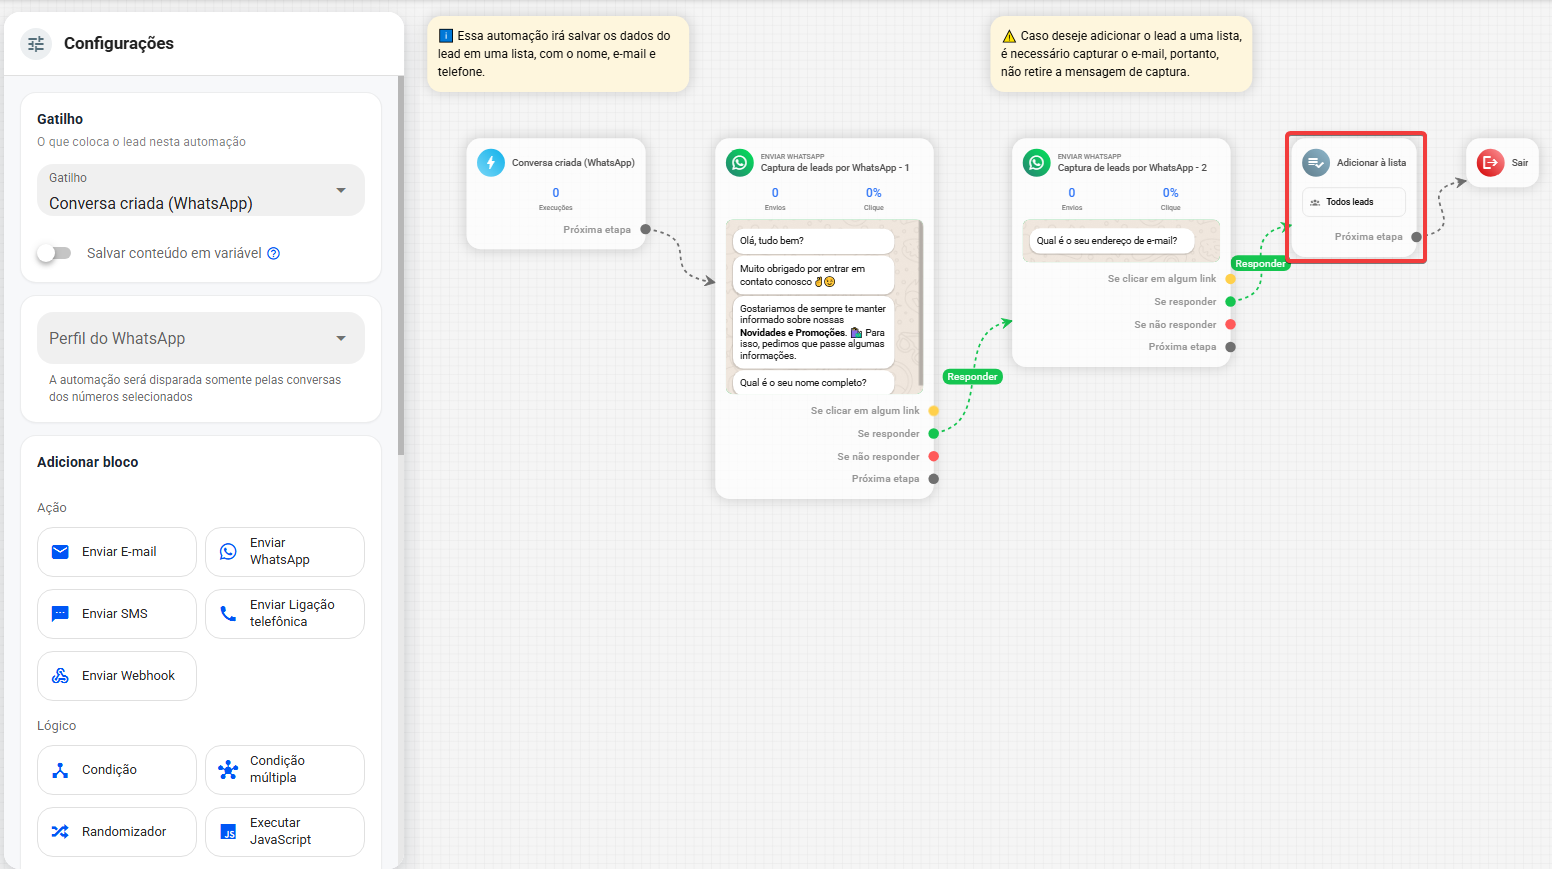Click the phone icon for Enviar Ligação telefônica
The width and height of the screenshot is (1552, 869).
pyautogui.click(x=228, y=614)
